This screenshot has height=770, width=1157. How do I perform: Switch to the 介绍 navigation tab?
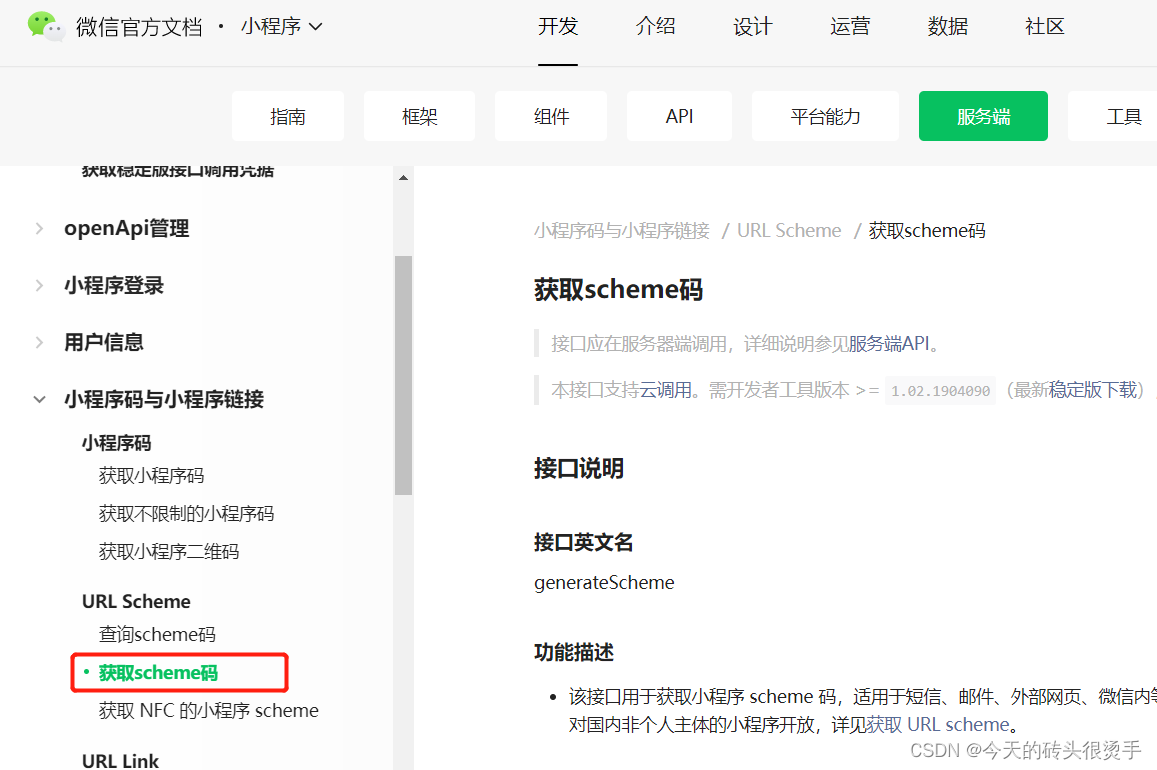[x=655, y=27]
